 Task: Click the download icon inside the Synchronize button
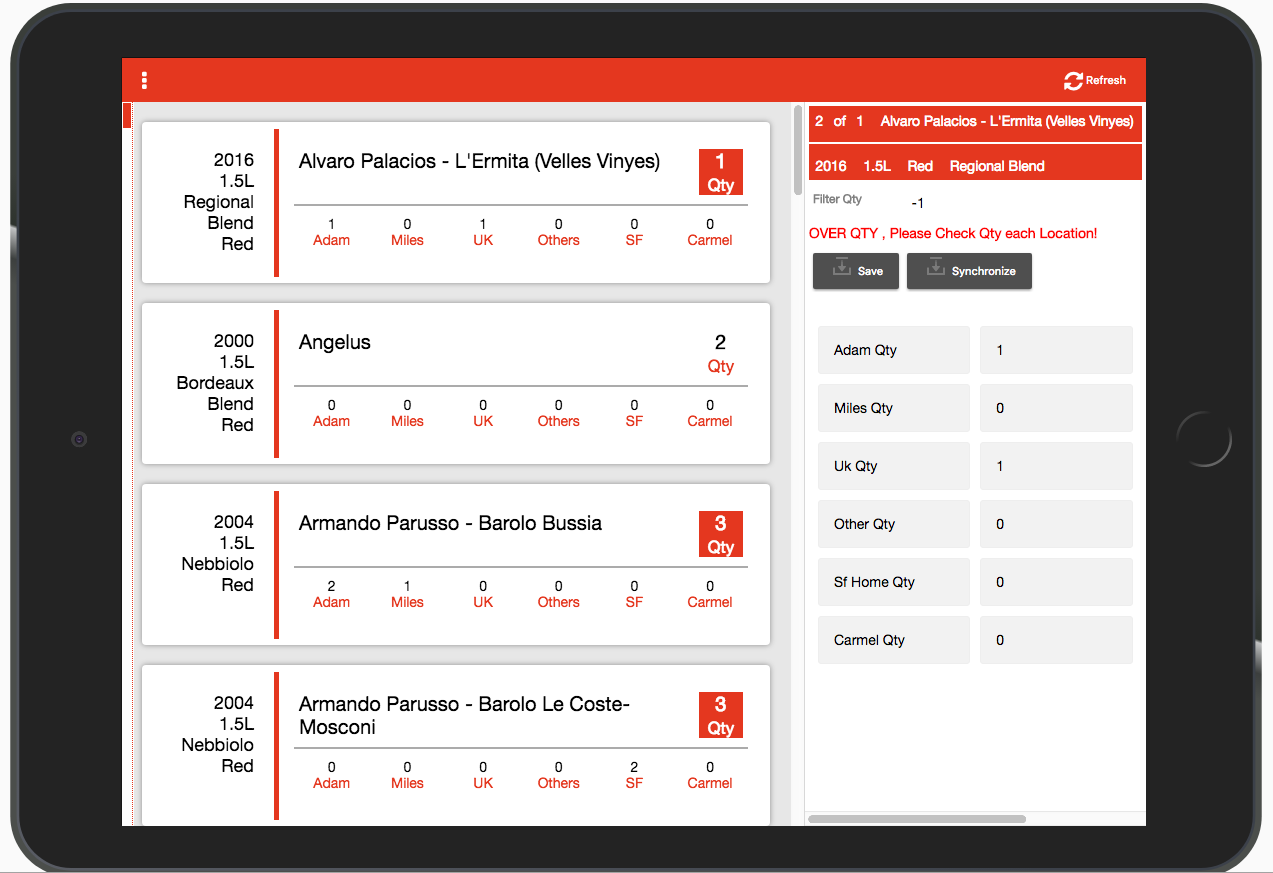tap(936, 268)
